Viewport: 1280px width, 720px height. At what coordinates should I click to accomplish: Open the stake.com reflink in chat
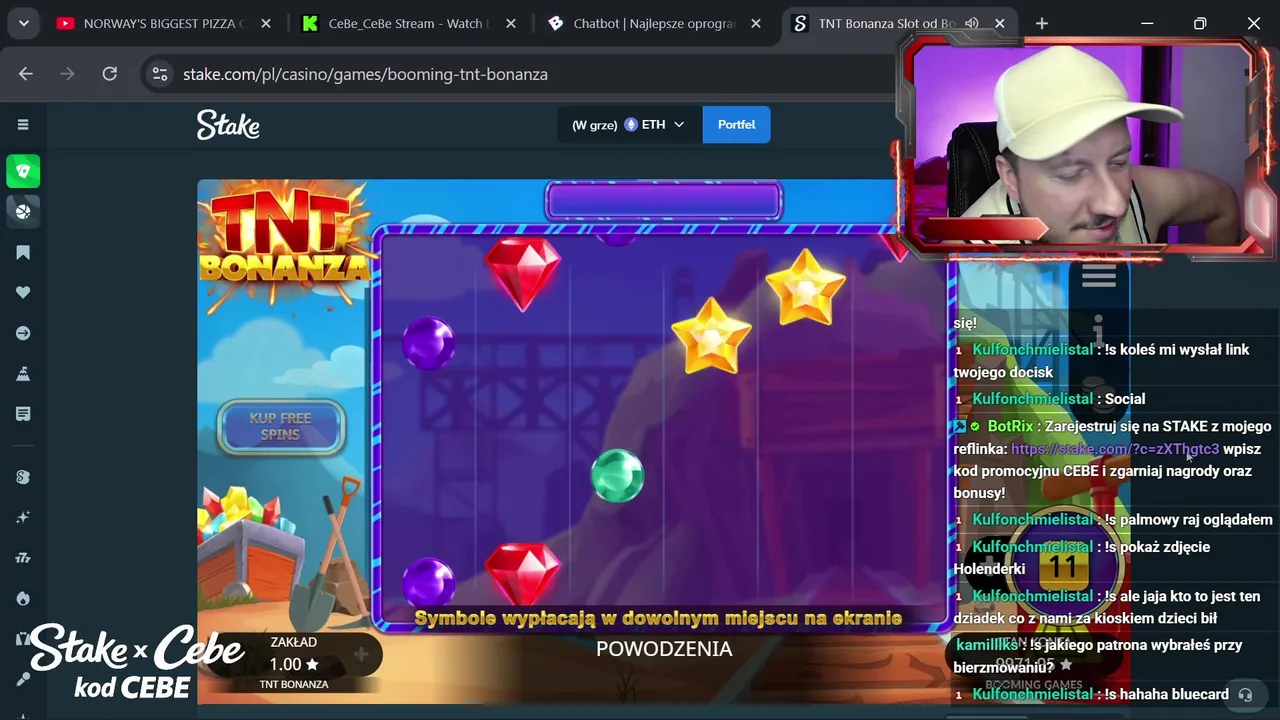[1115, 449]
